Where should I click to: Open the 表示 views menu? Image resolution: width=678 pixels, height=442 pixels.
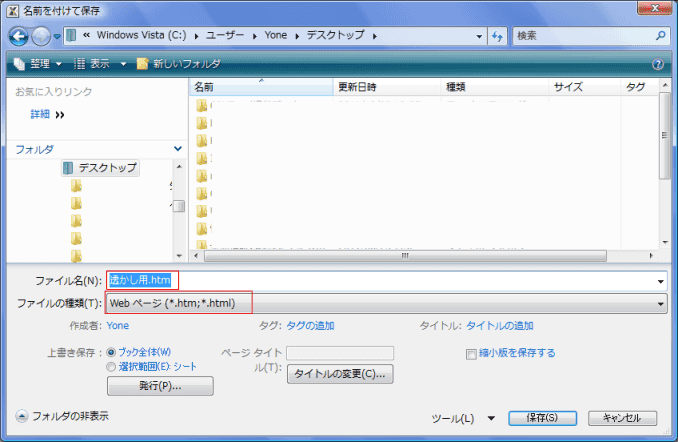[92, 64]
